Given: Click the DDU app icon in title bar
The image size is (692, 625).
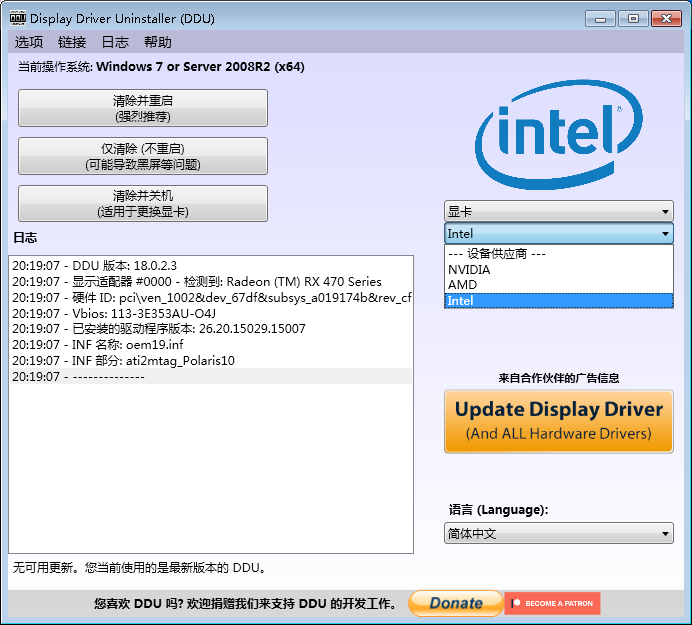Looking at the screenshot, I should pos(18,18).
